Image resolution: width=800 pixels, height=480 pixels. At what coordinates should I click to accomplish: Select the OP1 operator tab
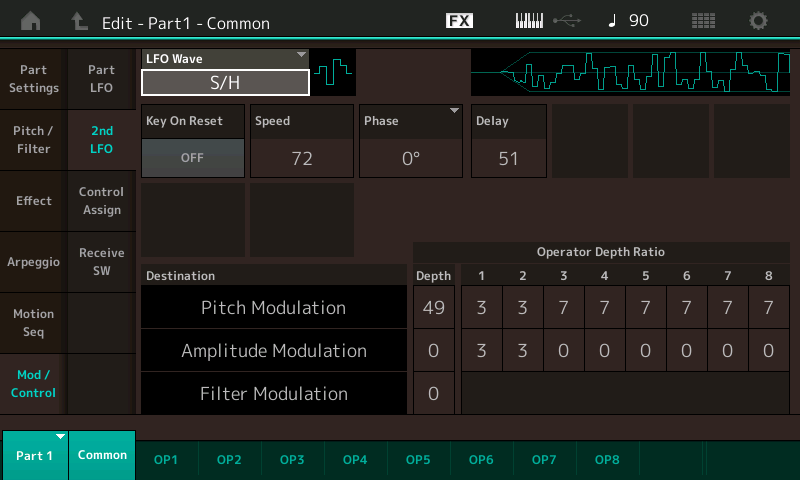[x=166, y=459]
